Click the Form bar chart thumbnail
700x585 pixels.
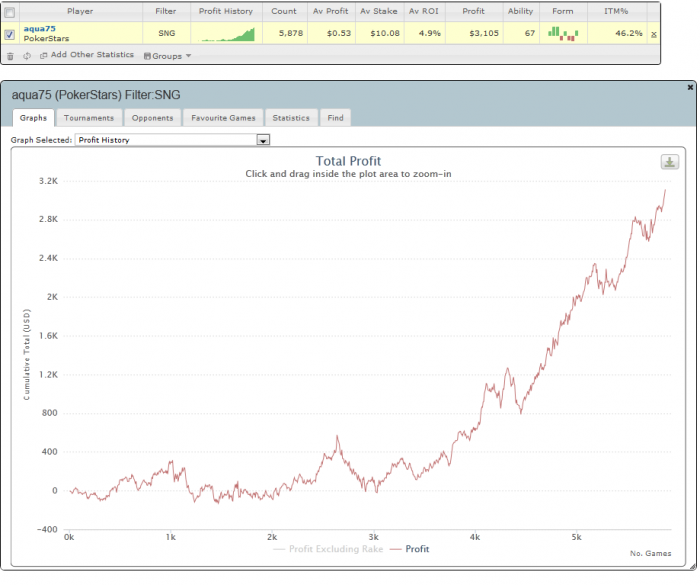(x=563, y=33)
